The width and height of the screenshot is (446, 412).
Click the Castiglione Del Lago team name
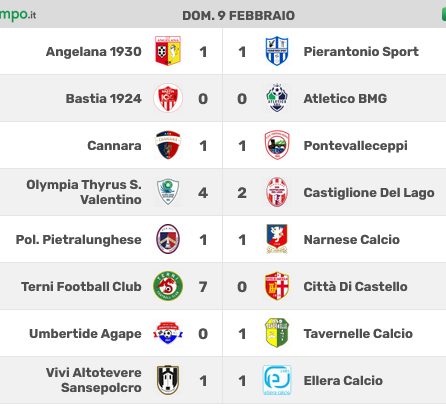369,193
